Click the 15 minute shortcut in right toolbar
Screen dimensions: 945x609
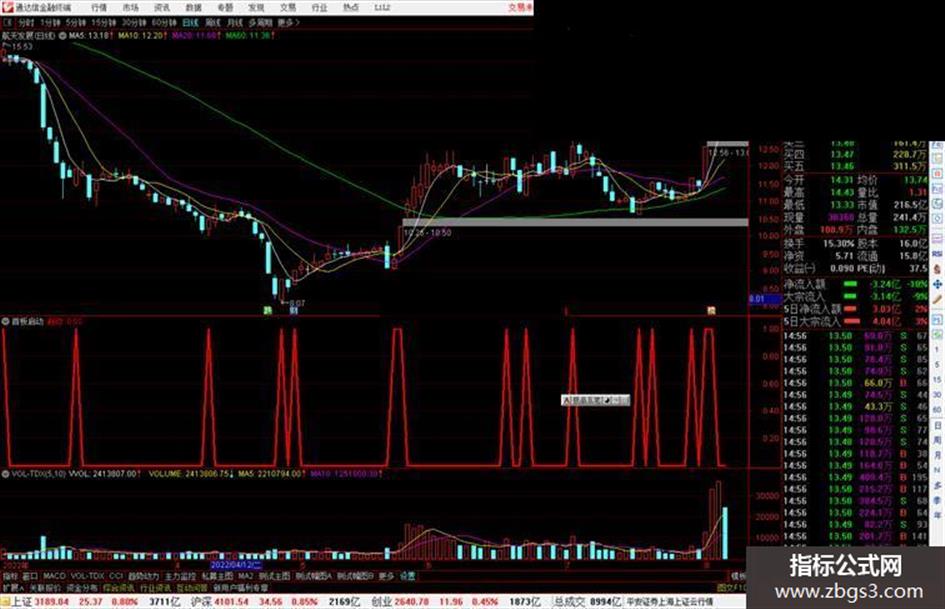937,380
